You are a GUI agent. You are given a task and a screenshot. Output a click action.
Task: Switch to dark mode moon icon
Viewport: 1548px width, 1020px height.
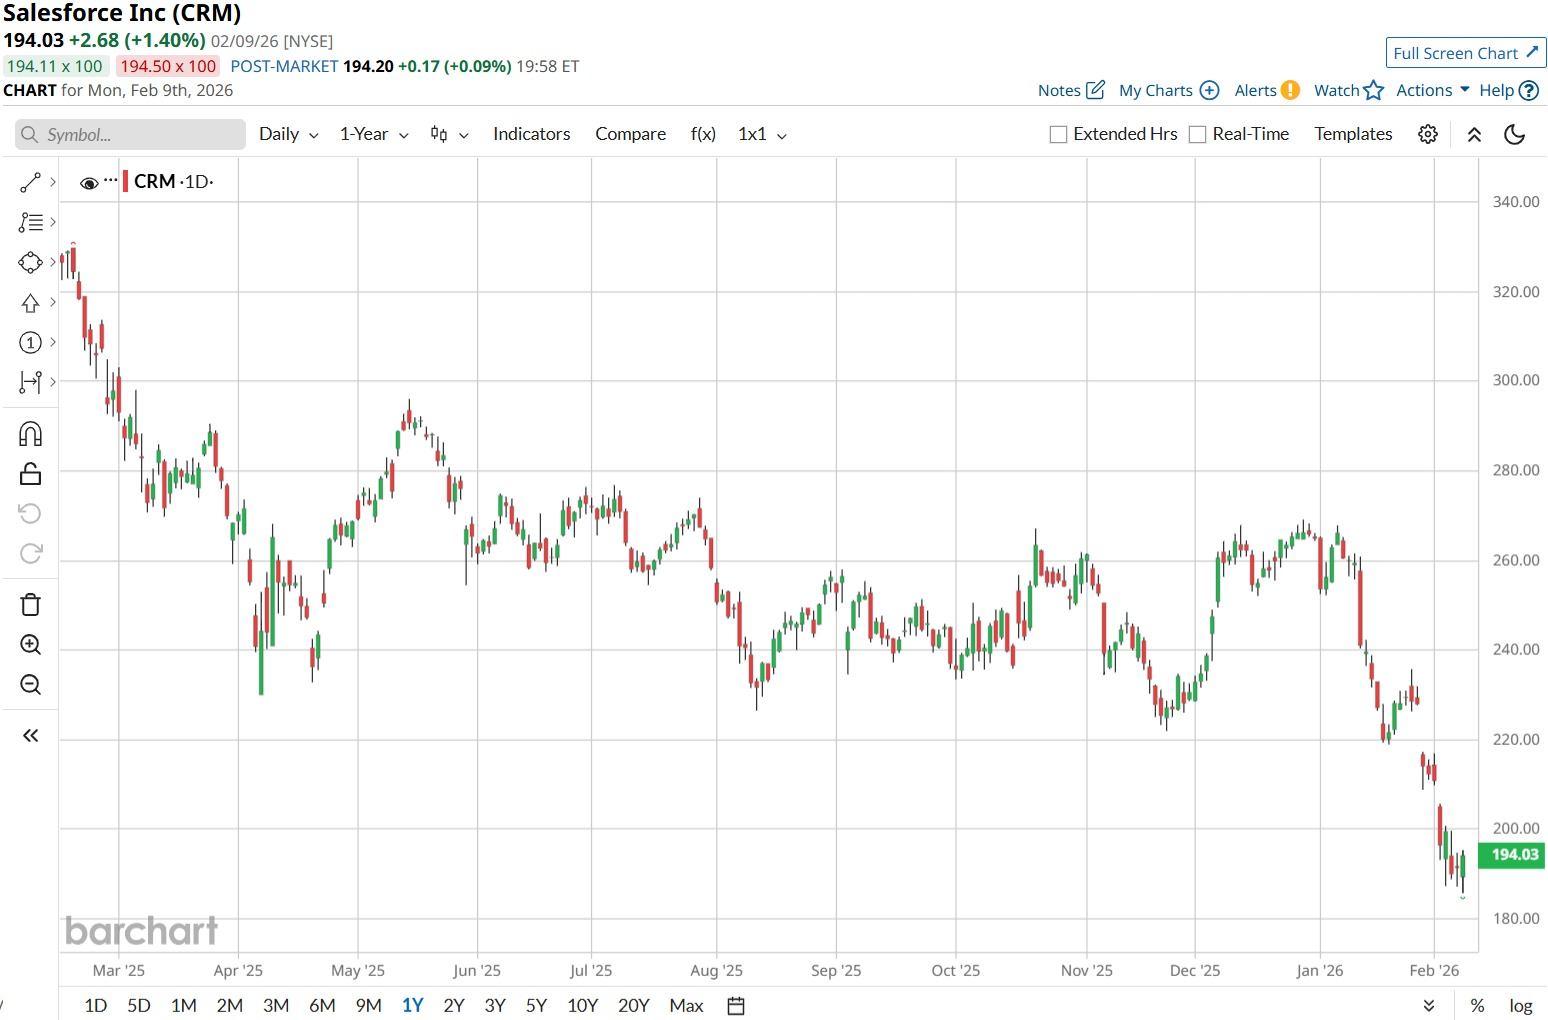coord(1514,134)
